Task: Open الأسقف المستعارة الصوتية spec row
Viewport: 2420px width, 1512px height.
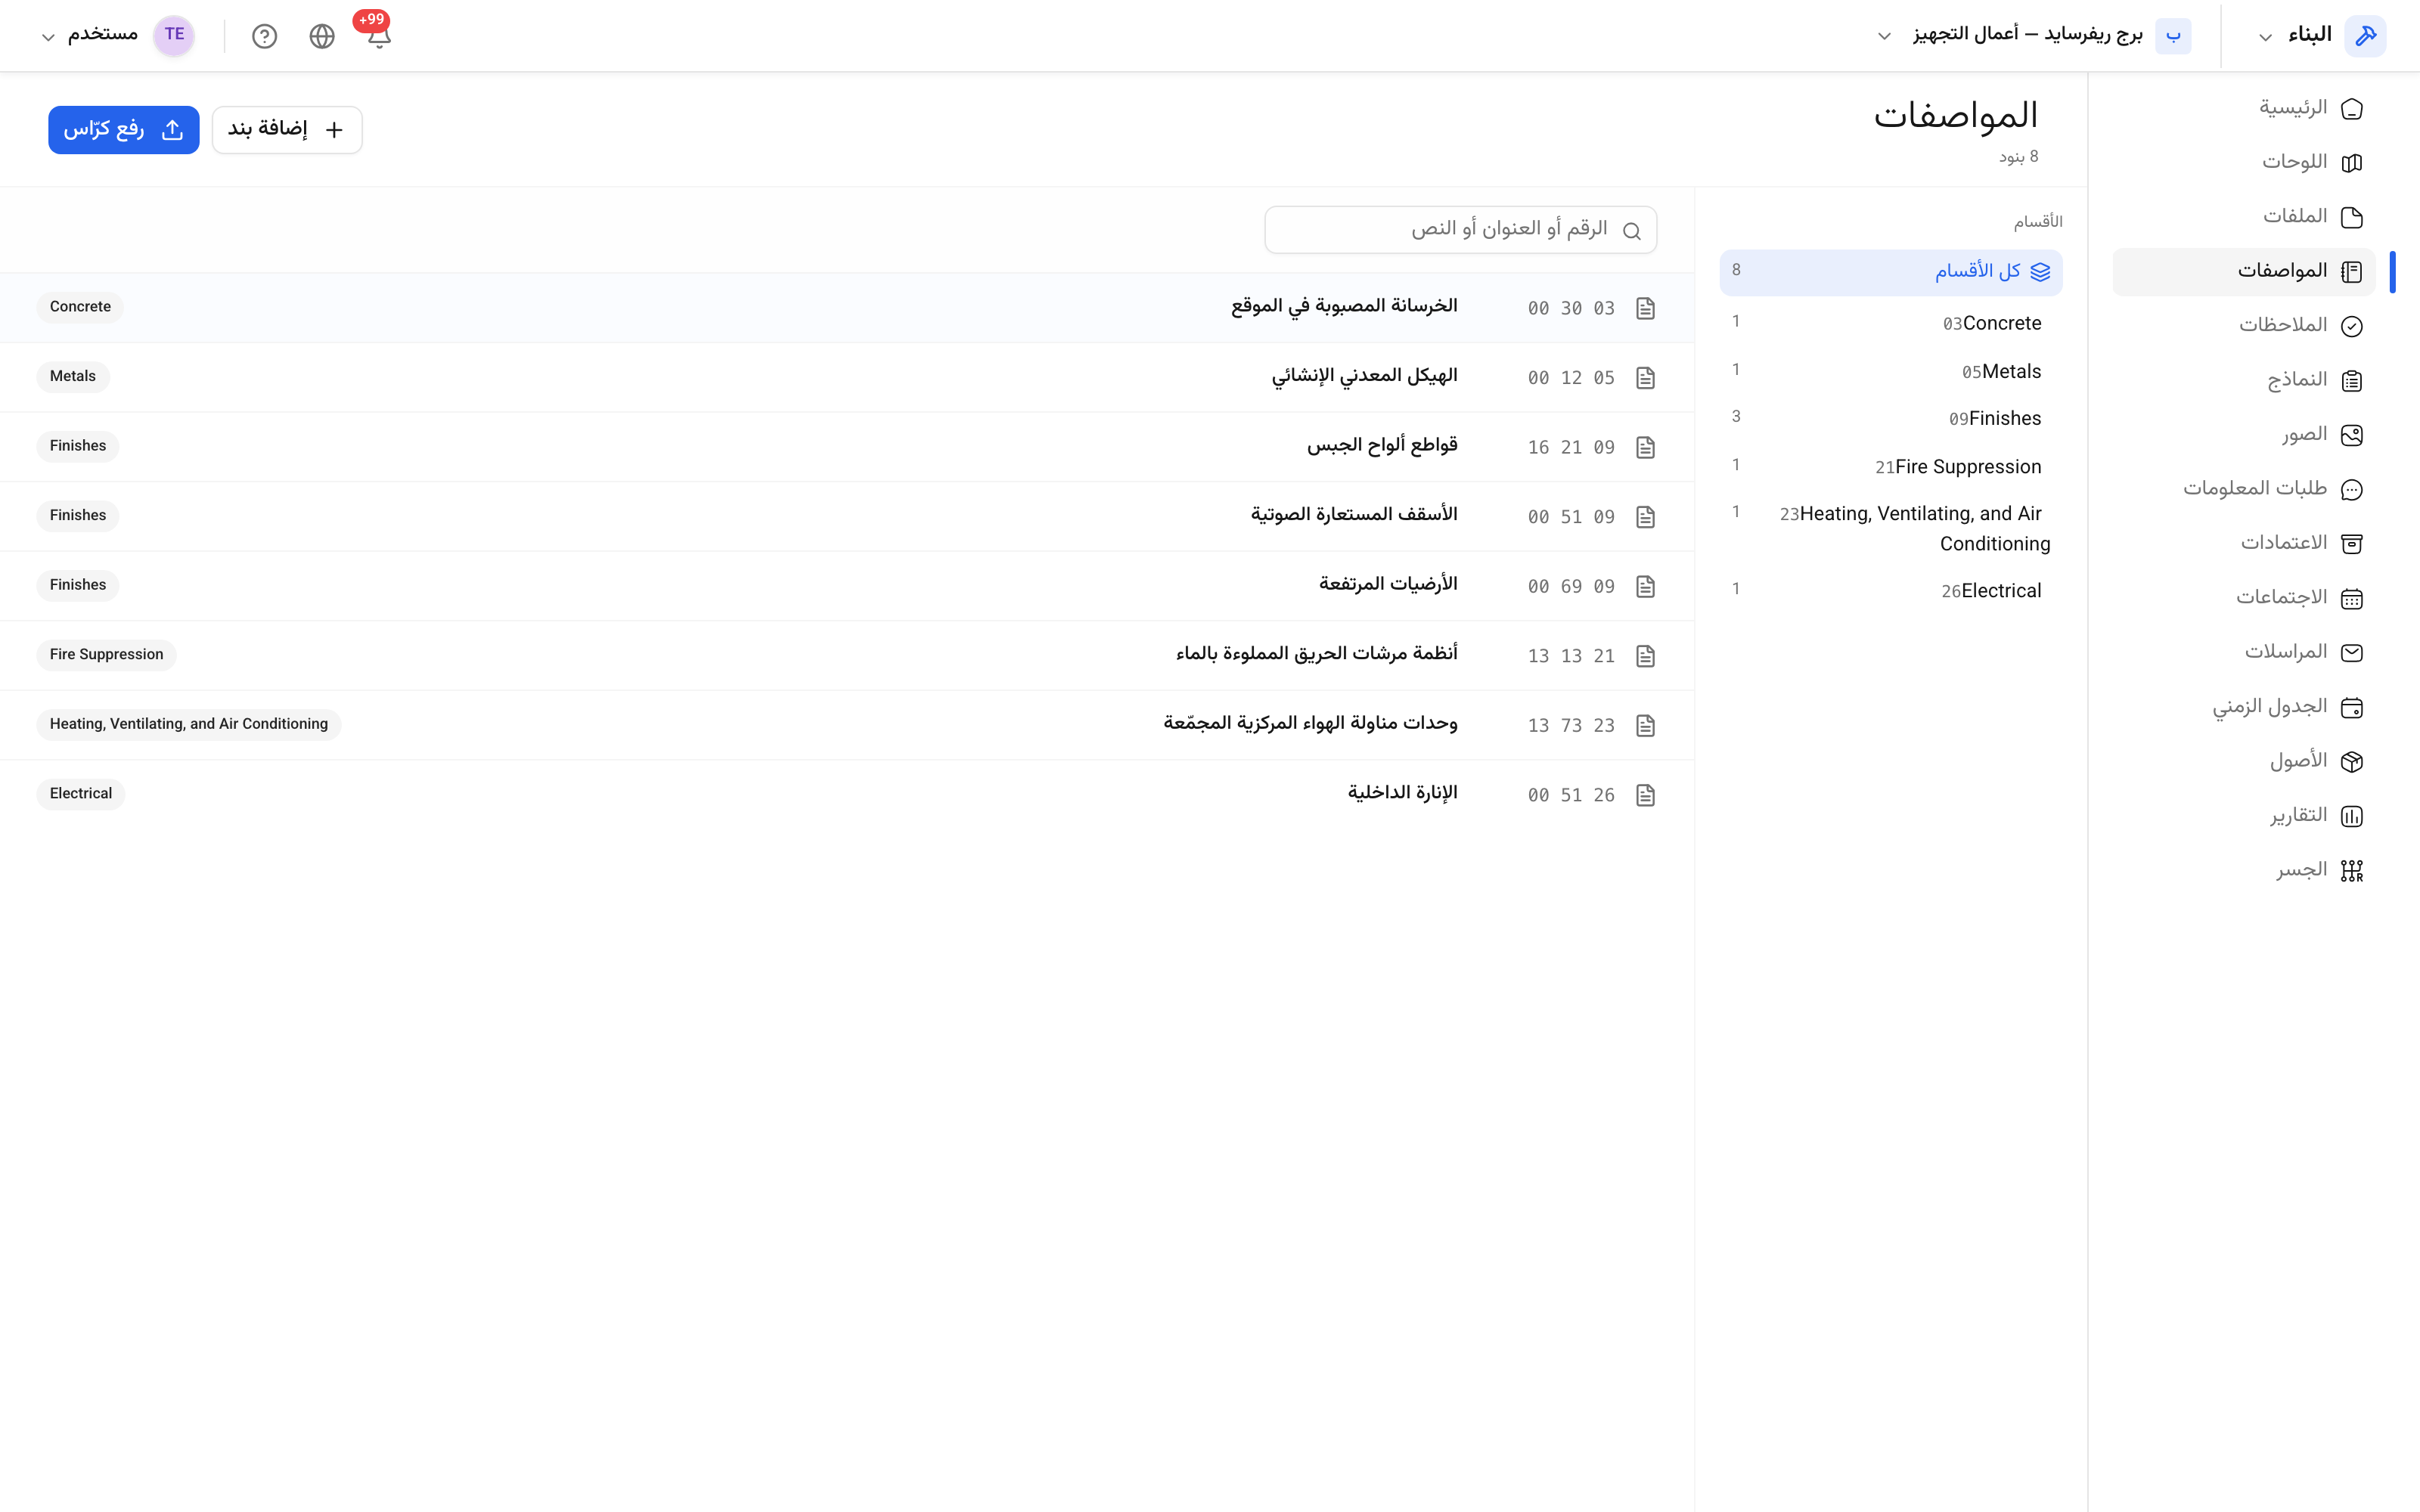Action: pos(847,516)
